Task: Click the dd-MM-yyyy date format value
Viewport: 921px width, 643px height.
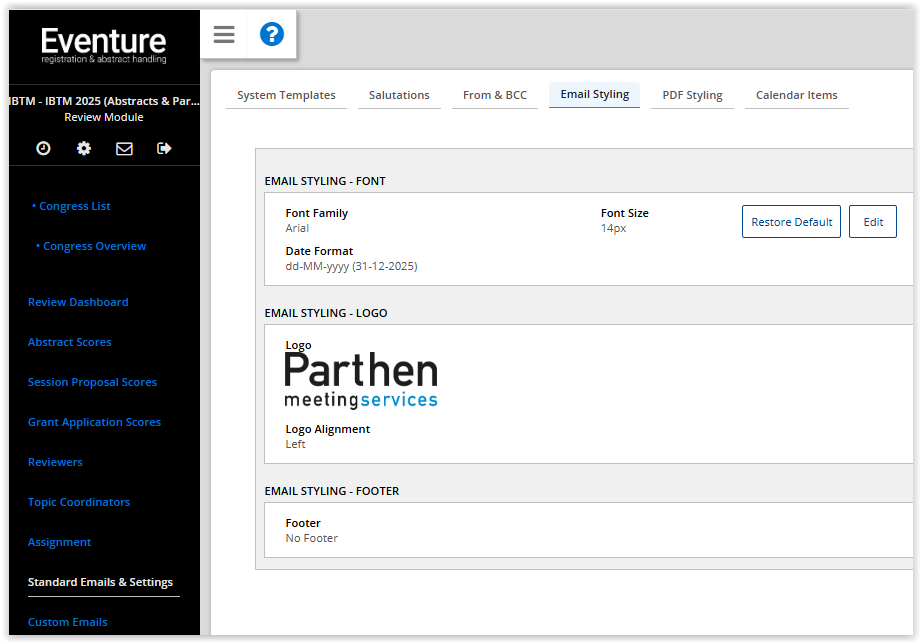Action: coord(351,266)
